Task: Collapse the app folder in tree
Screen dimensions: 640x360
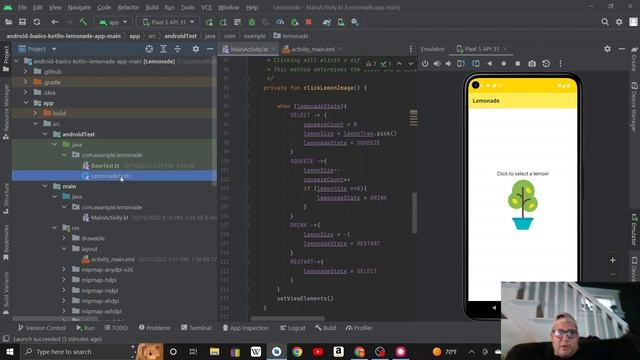Action: coord(26,103)
